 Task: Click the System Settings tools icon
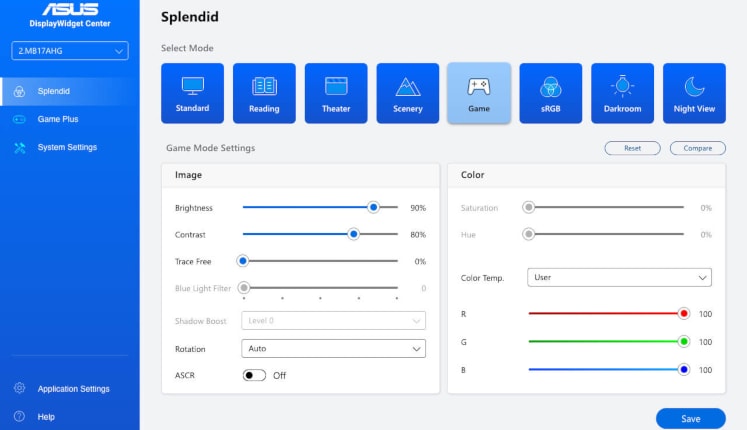point(20,148)
